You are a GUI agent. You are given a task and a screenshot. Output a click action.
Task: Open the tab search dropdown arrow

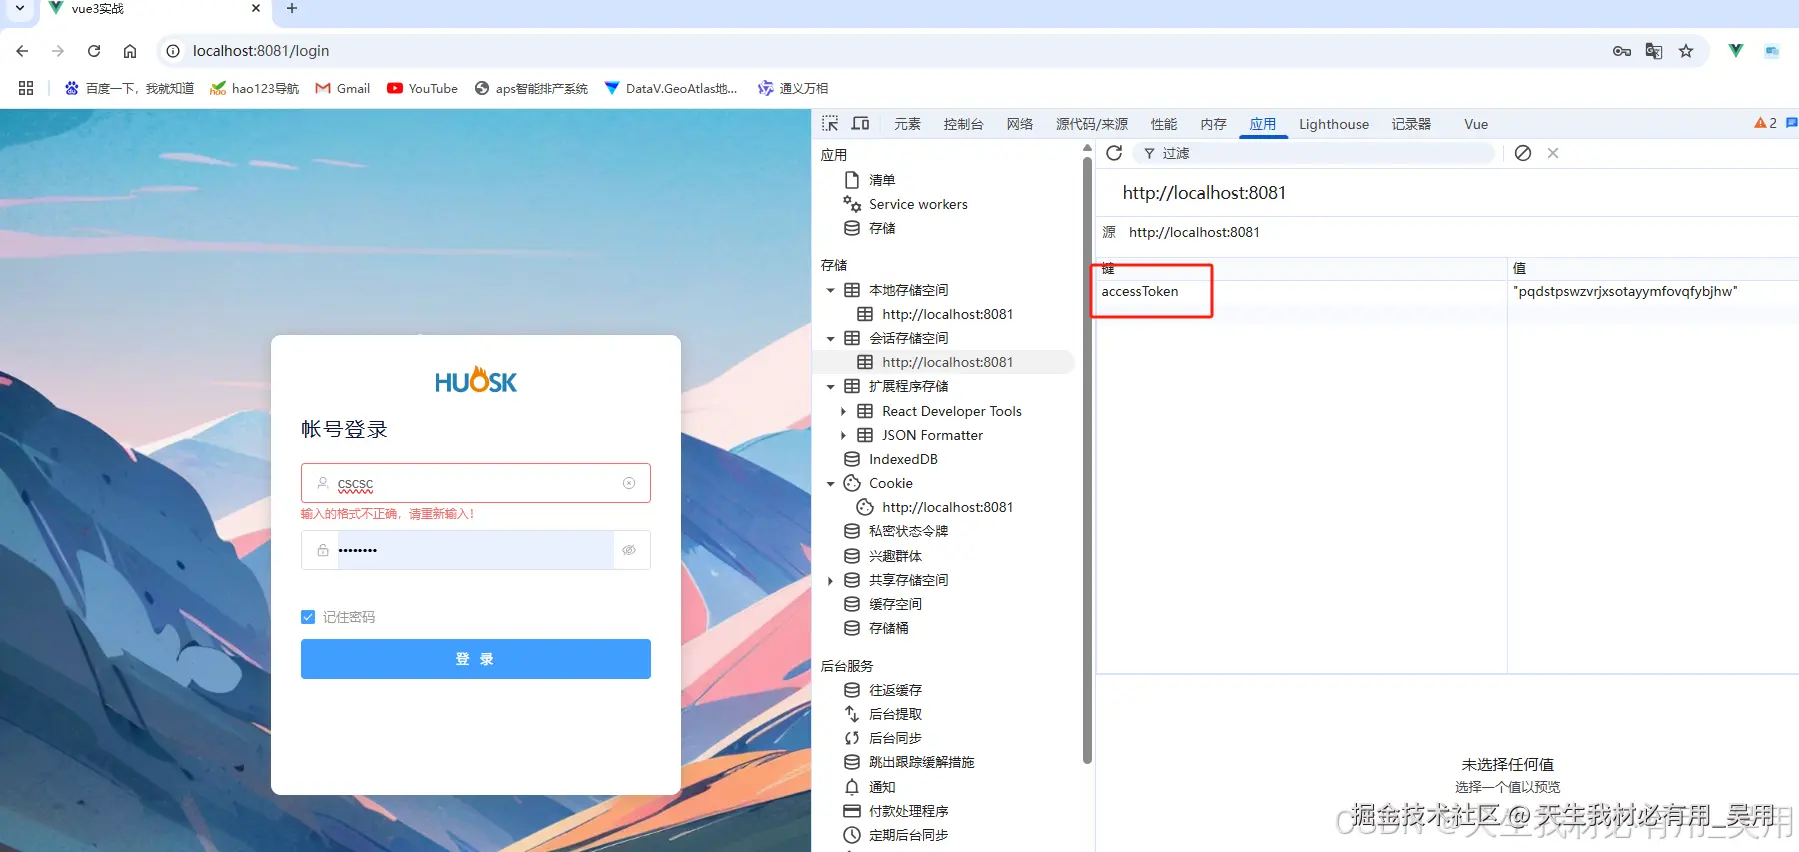[x=20, y=9]
